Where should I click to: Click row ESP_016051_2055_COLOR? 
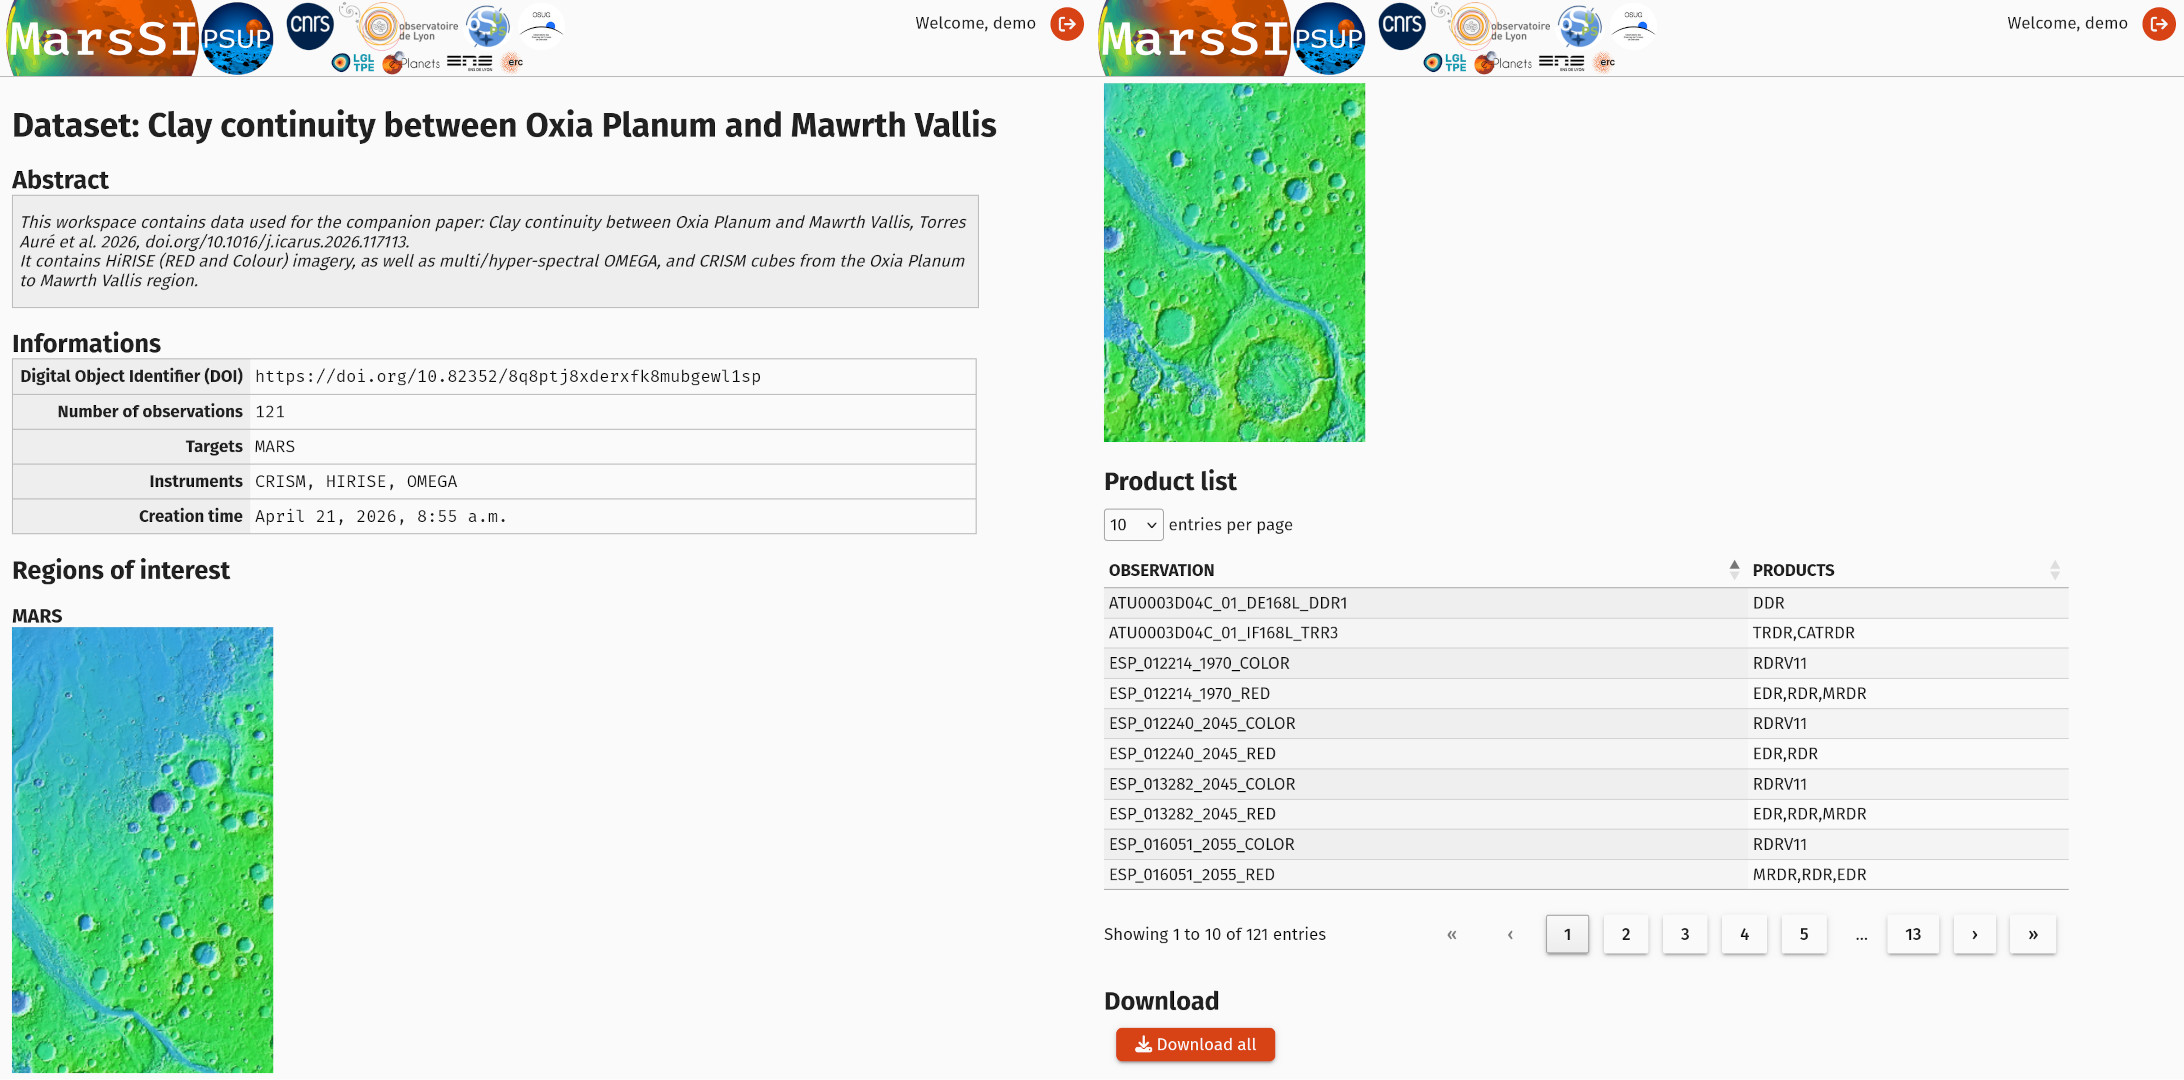[x=1586, y=844]
